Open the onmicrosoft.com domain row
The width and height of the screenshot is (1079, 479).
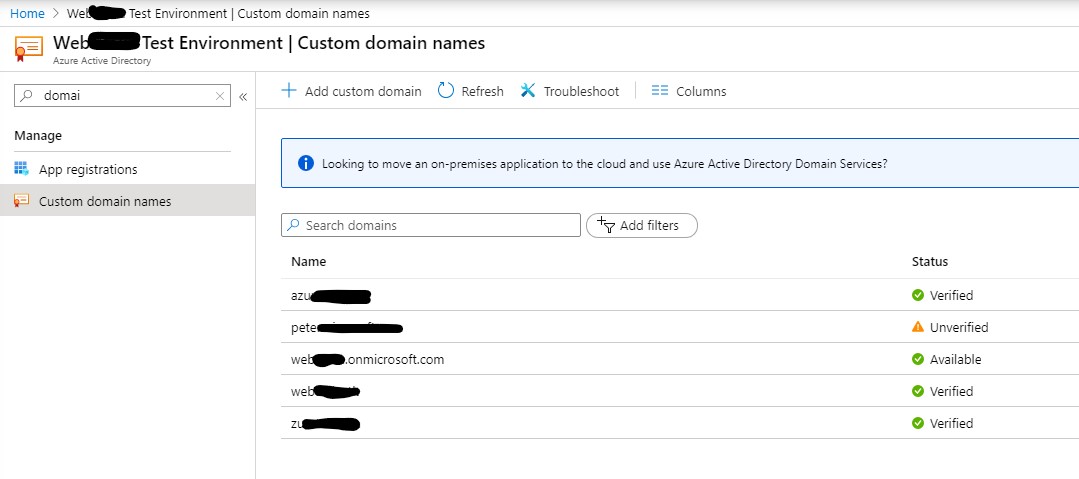tap(367, 359)
